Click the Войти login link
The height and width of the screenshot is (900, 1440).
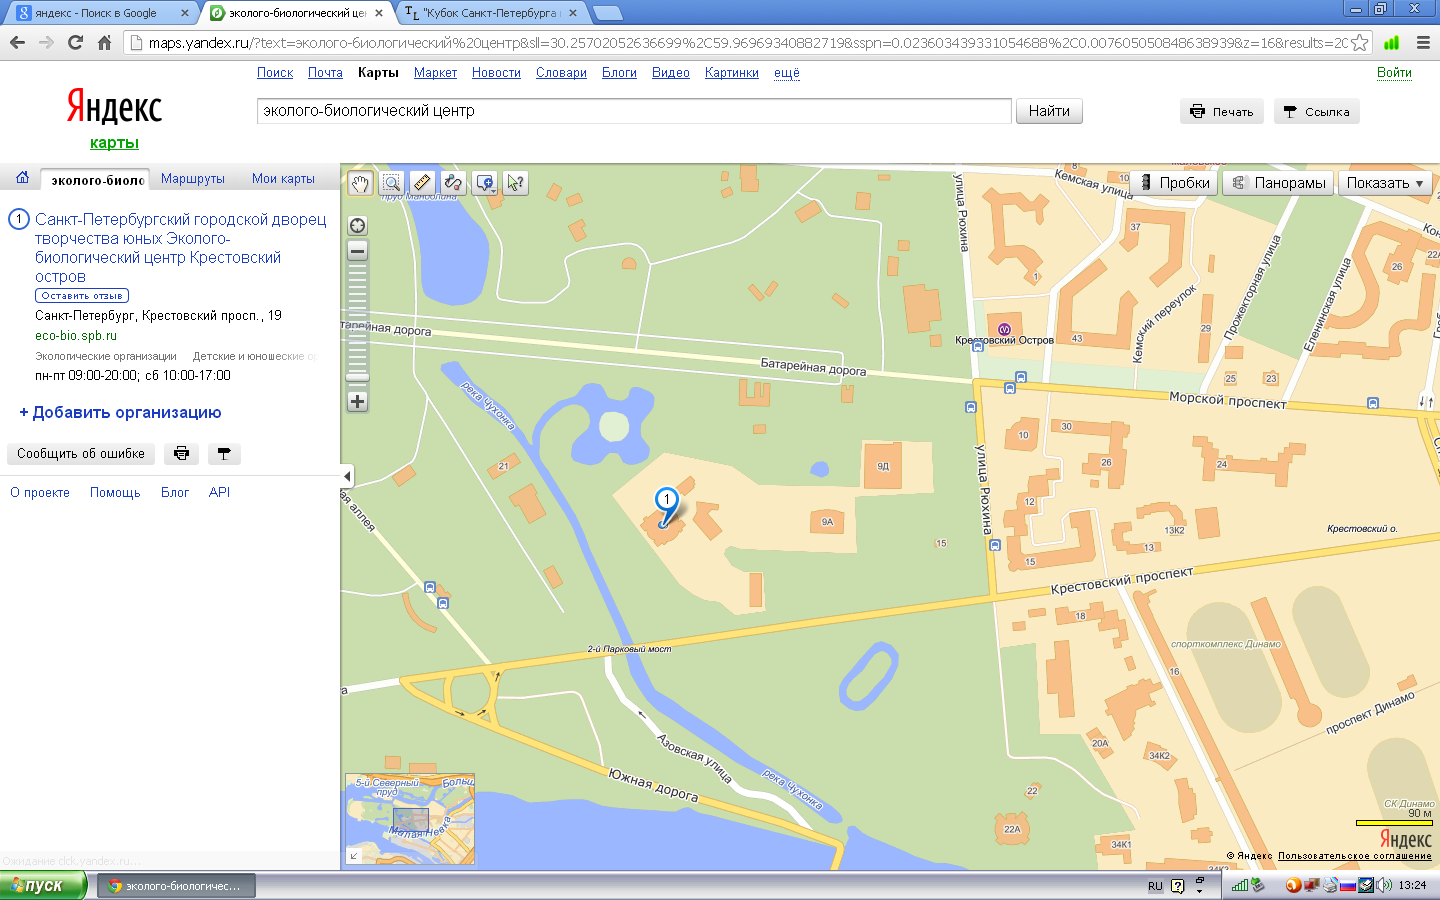click(1394, 73)
